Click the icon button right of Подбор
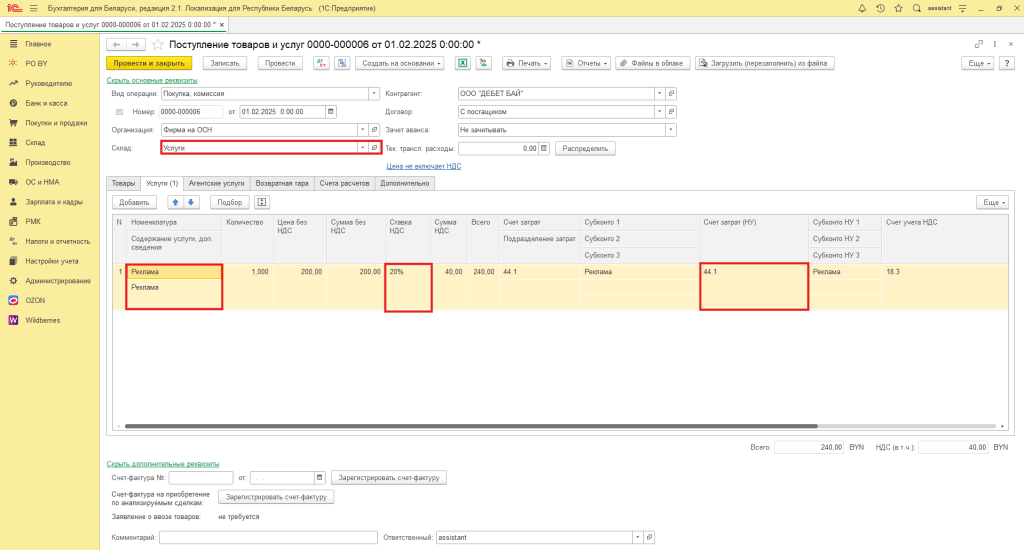1024x550 pixels. [x=262, y=202]
